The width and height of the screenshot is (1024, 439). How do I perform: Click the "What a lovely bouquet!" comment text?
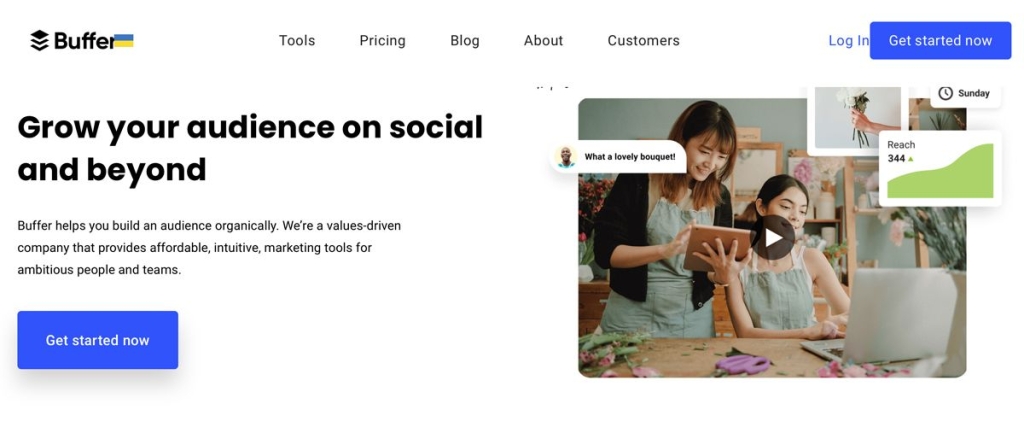(630, 157)
